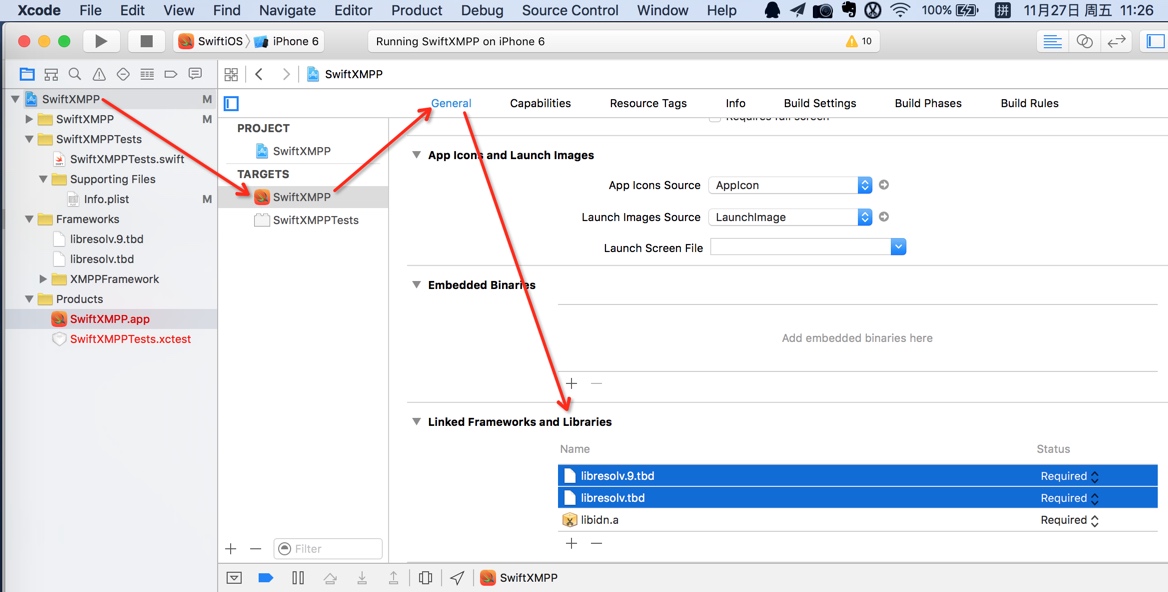Remove selected linked library with minus
Image resolution: width=1168 pixels, height=592 pixels.
pyautogui.click(x=596, y=543)
